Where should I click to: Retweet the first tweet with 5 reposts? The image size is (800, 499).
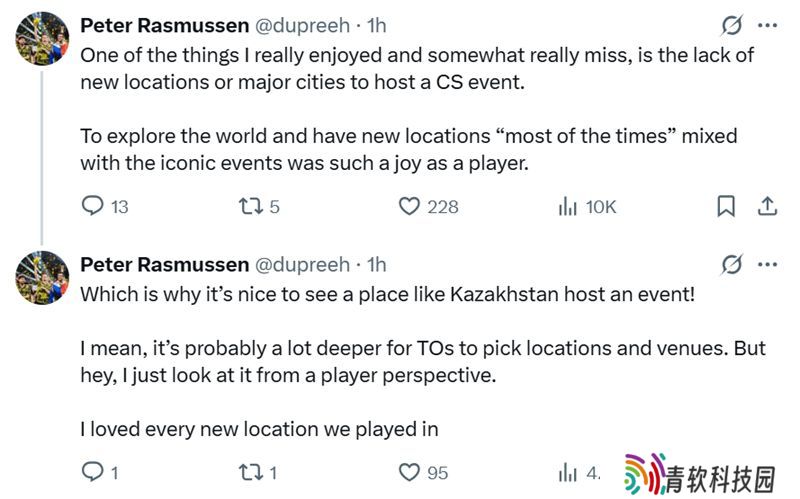pyautogui.click(x=250, y=207)
